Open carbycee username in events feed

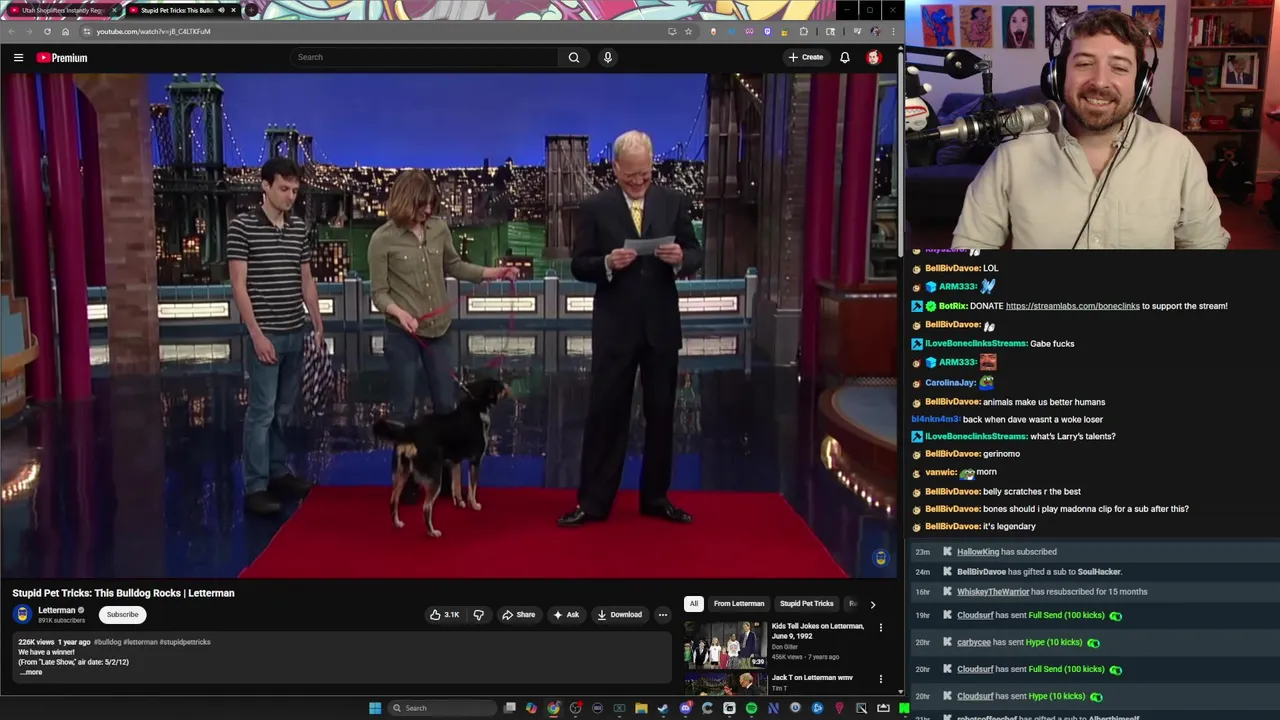click(x=974, y=642)
